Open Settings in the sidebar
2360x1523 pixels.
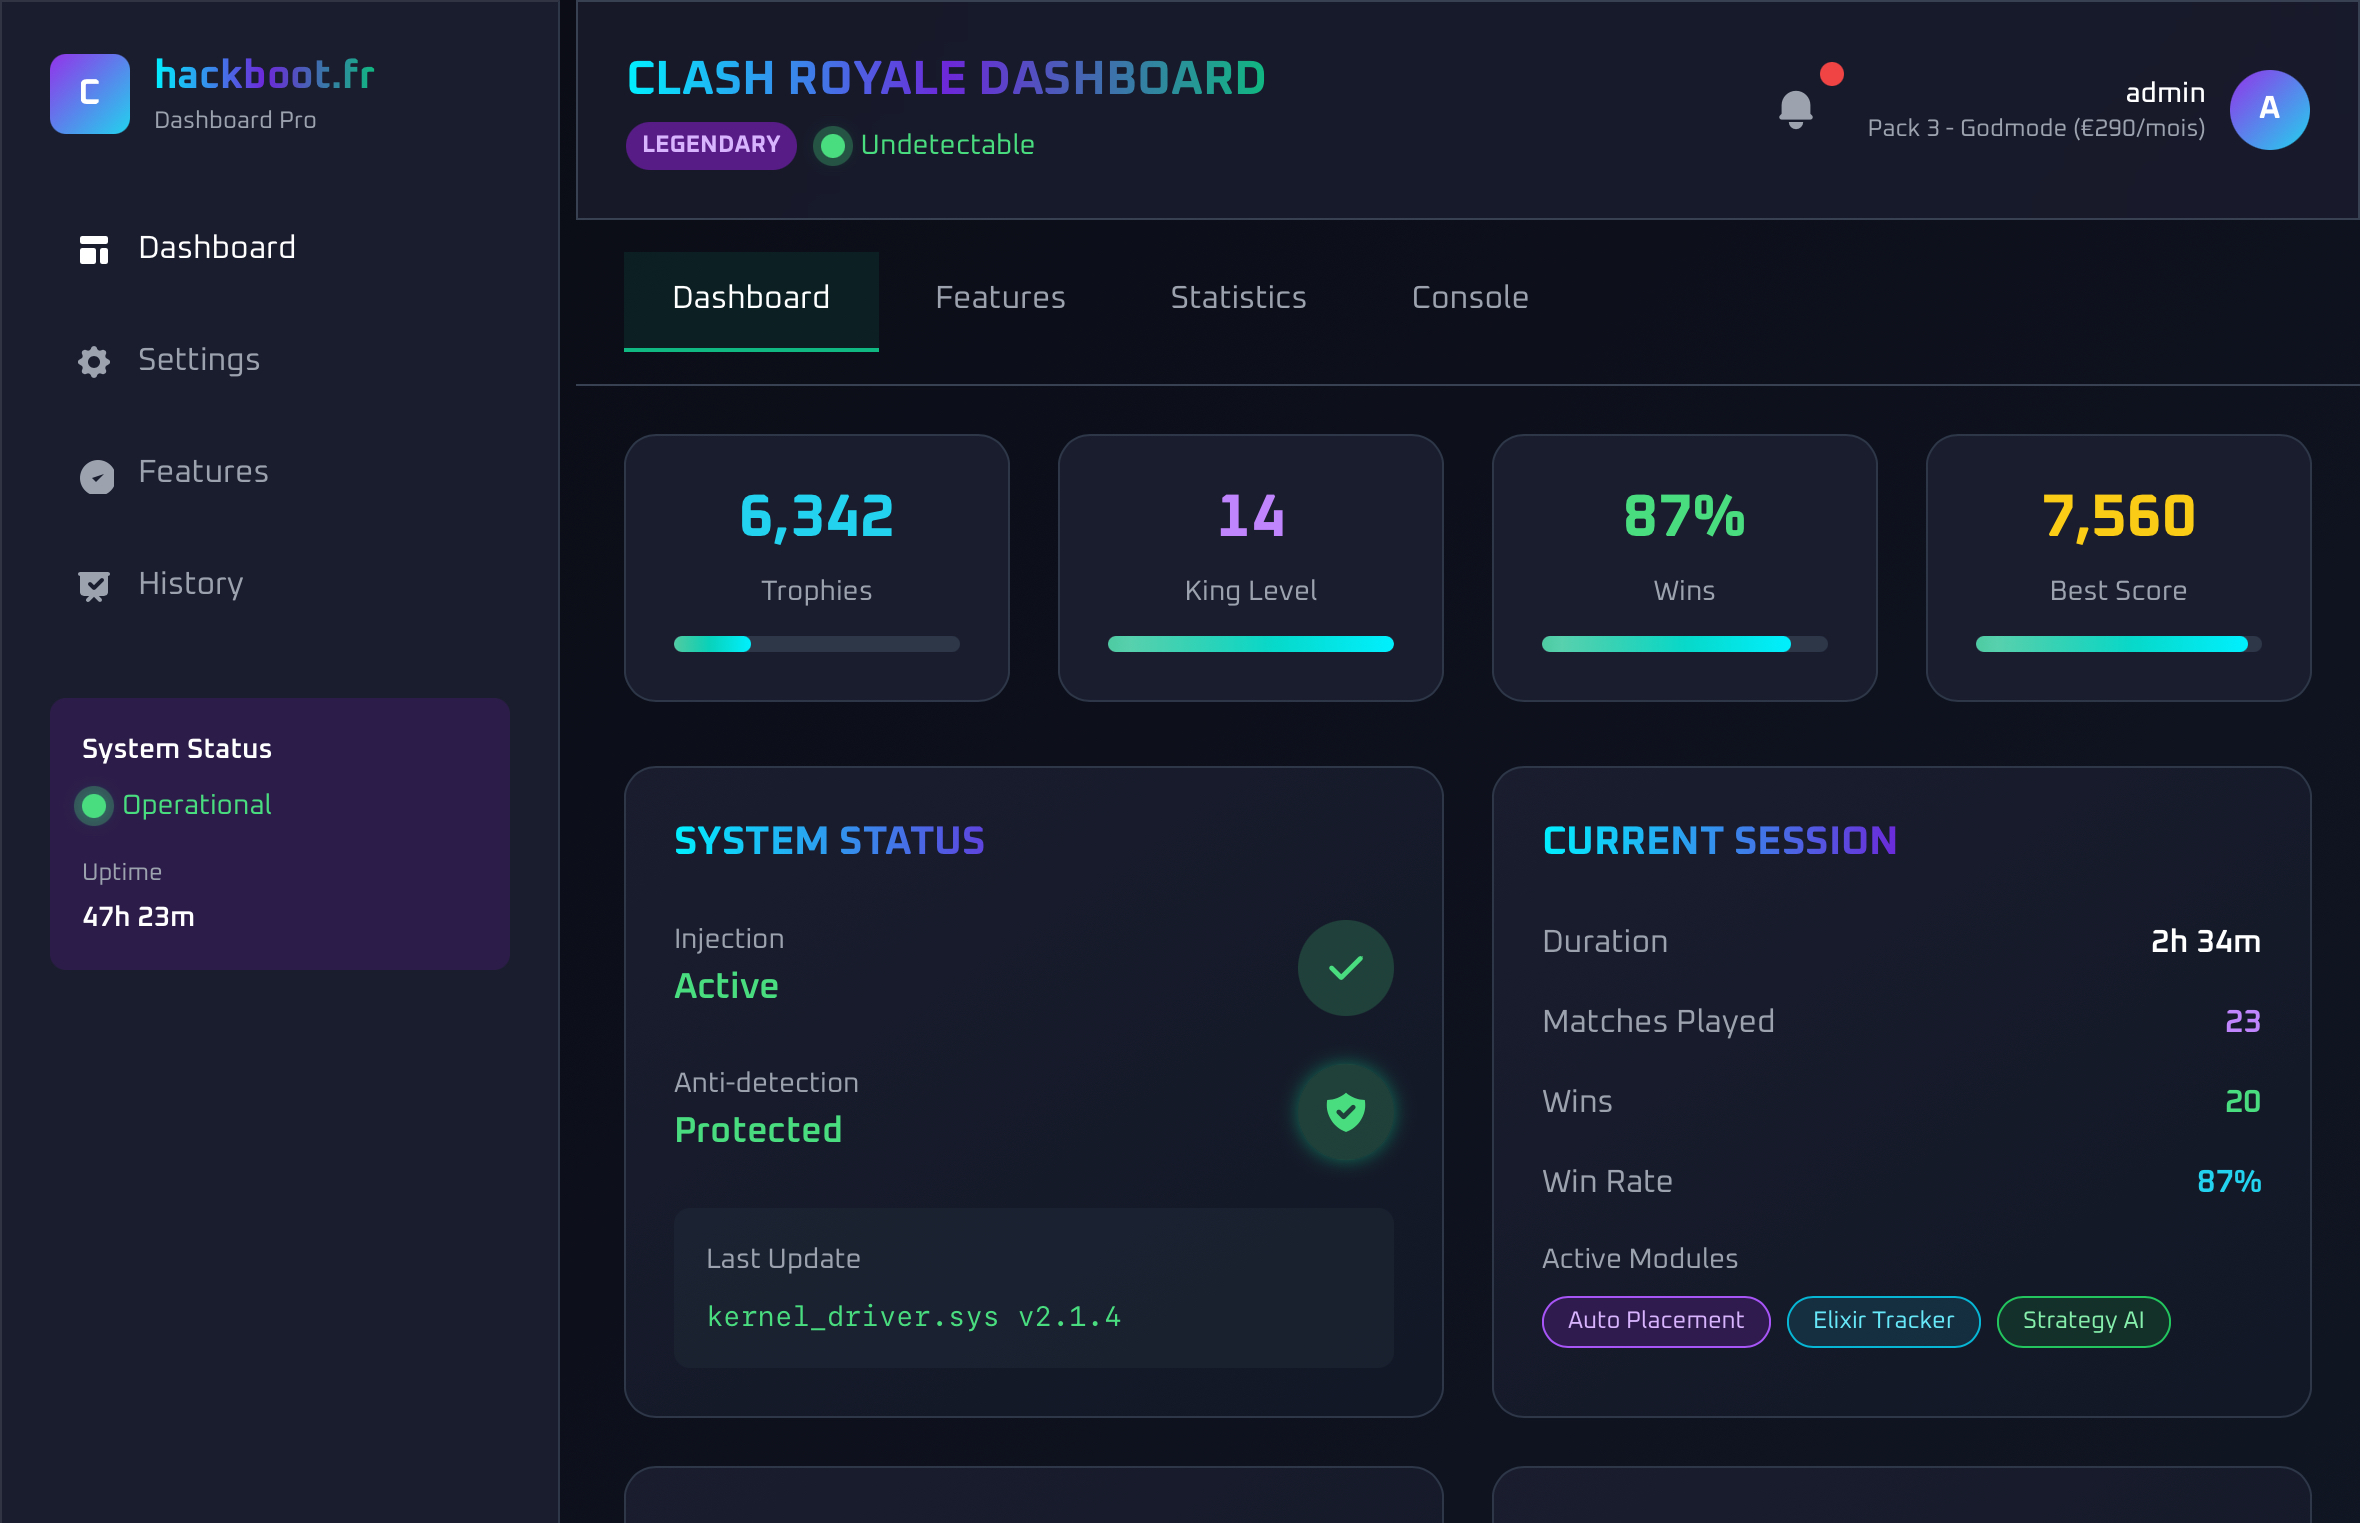click(280, 360)
